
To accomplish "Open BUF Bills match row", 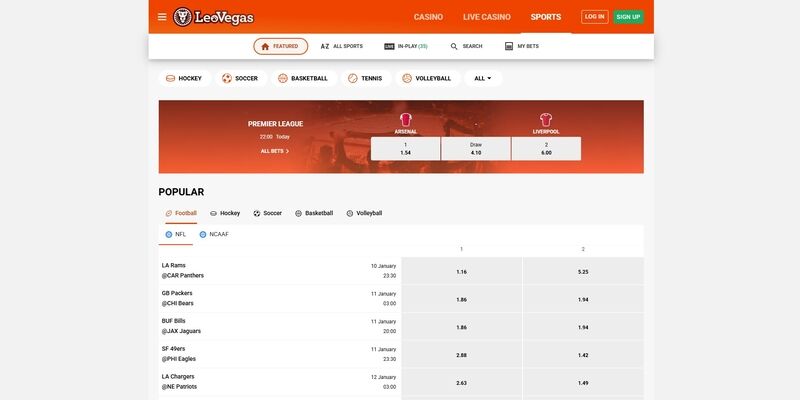I will coord(280,327).
